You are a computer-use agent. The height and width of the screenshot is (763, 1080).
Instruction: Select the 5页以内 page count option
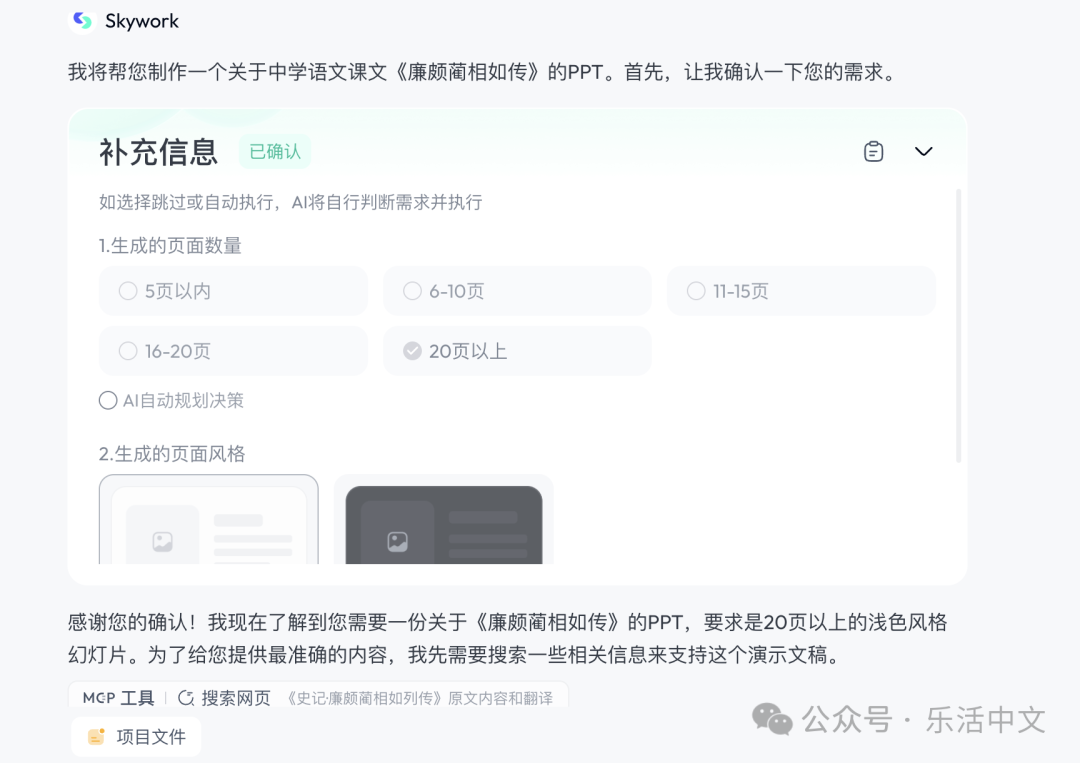tap(233, 291)
